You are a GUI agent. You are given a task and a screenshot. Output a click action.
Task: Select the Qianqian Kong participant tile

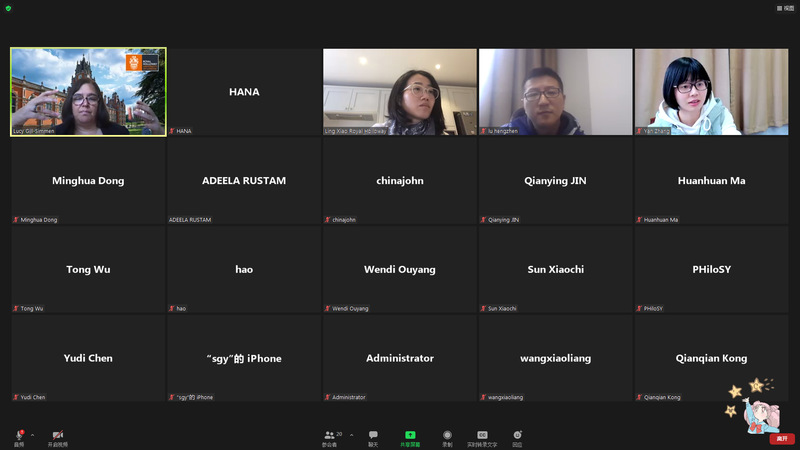pyautogui.click(x=711, y=358)
